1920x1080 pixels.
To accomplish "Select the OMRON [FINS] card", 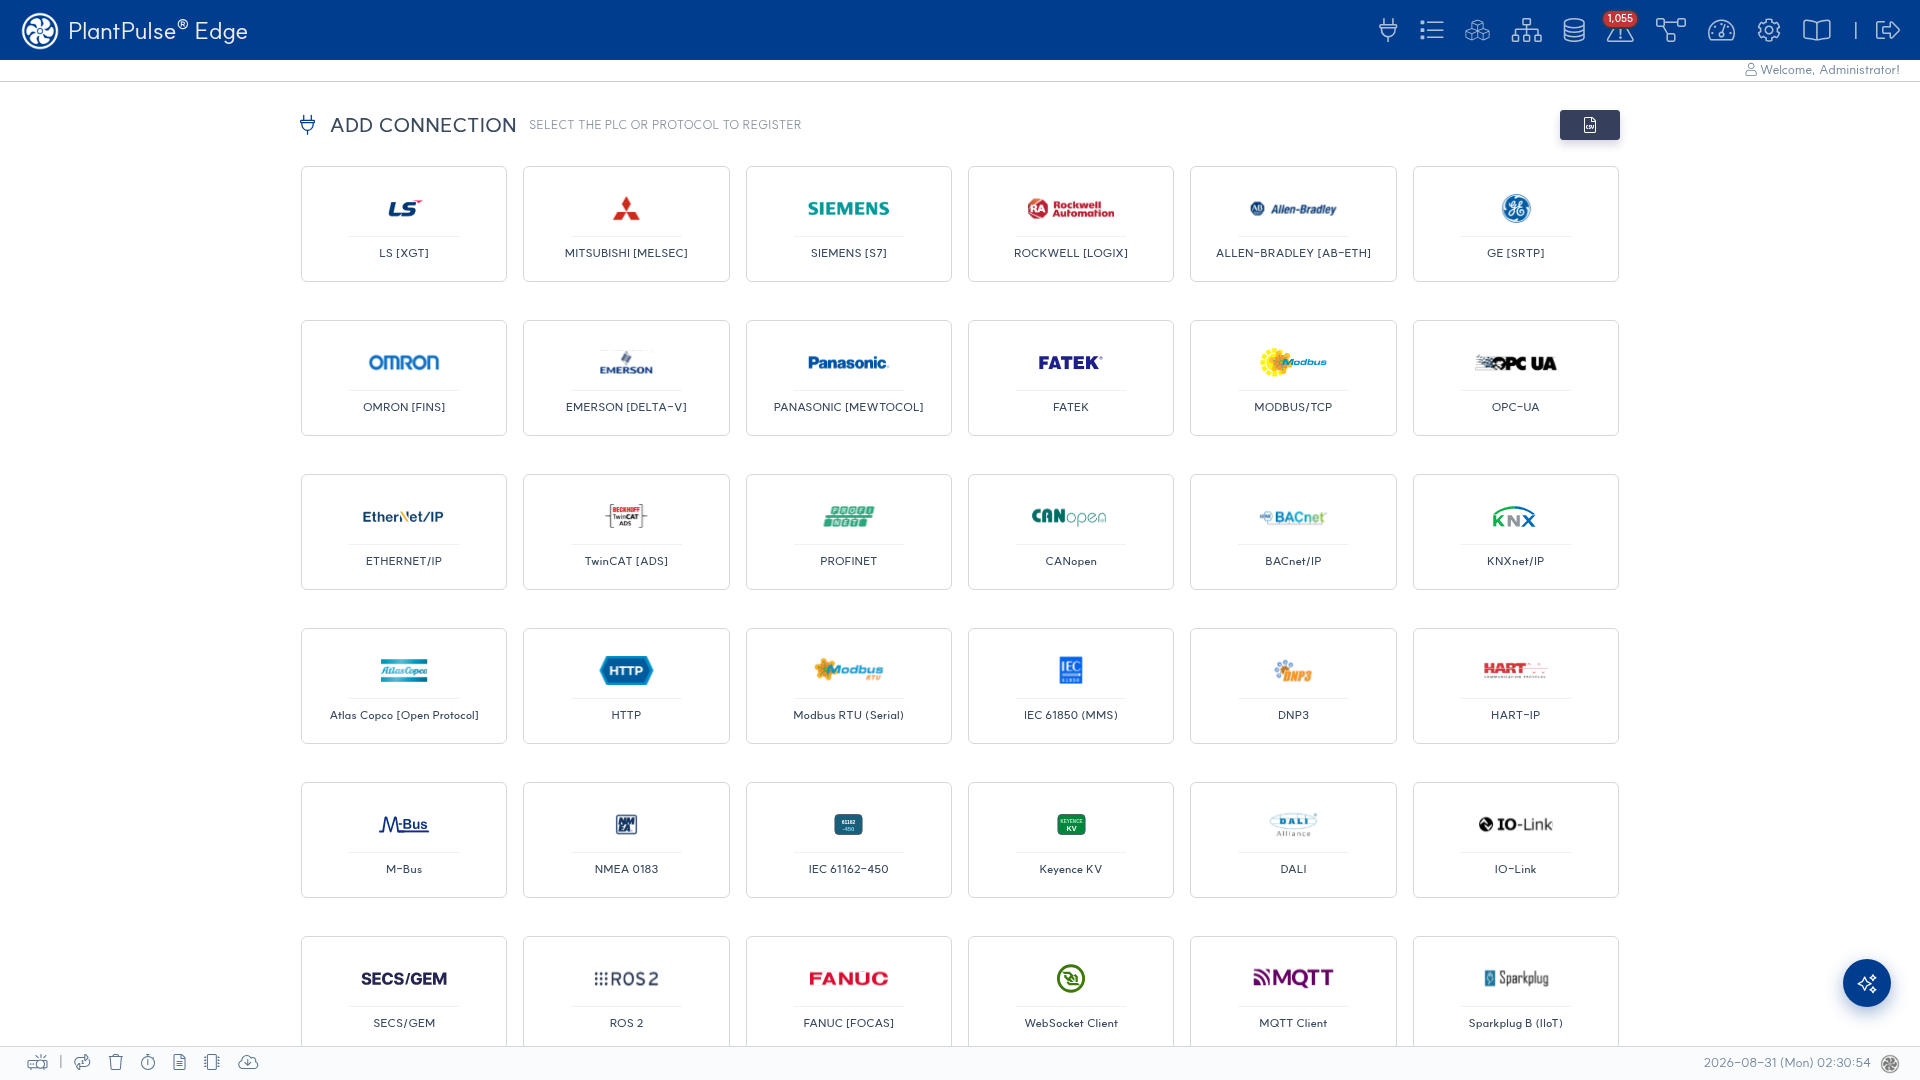I will click(x=404, y=378).
